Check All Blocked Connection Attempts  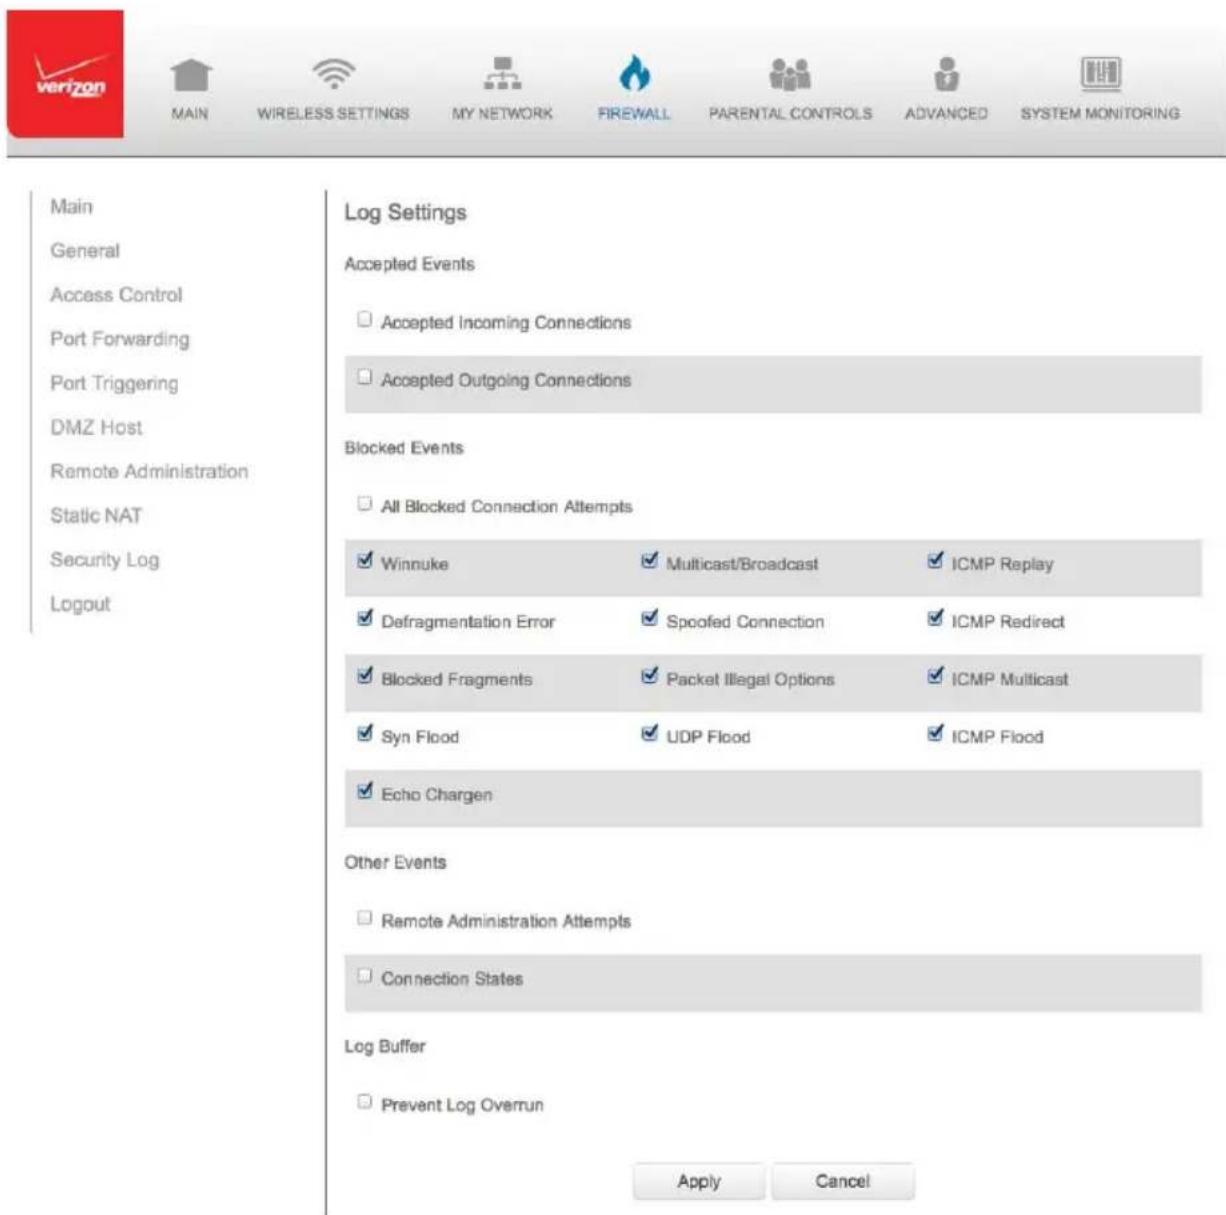364,504
